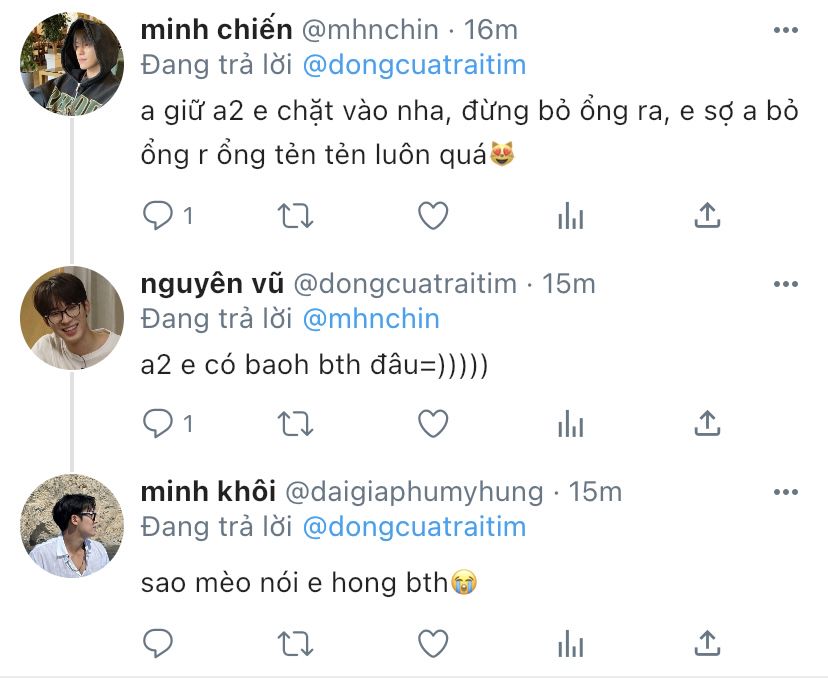Screen dimensions: 828x684
Task: View analytics for minh khôi's tweet
Action: pos(570,642)
